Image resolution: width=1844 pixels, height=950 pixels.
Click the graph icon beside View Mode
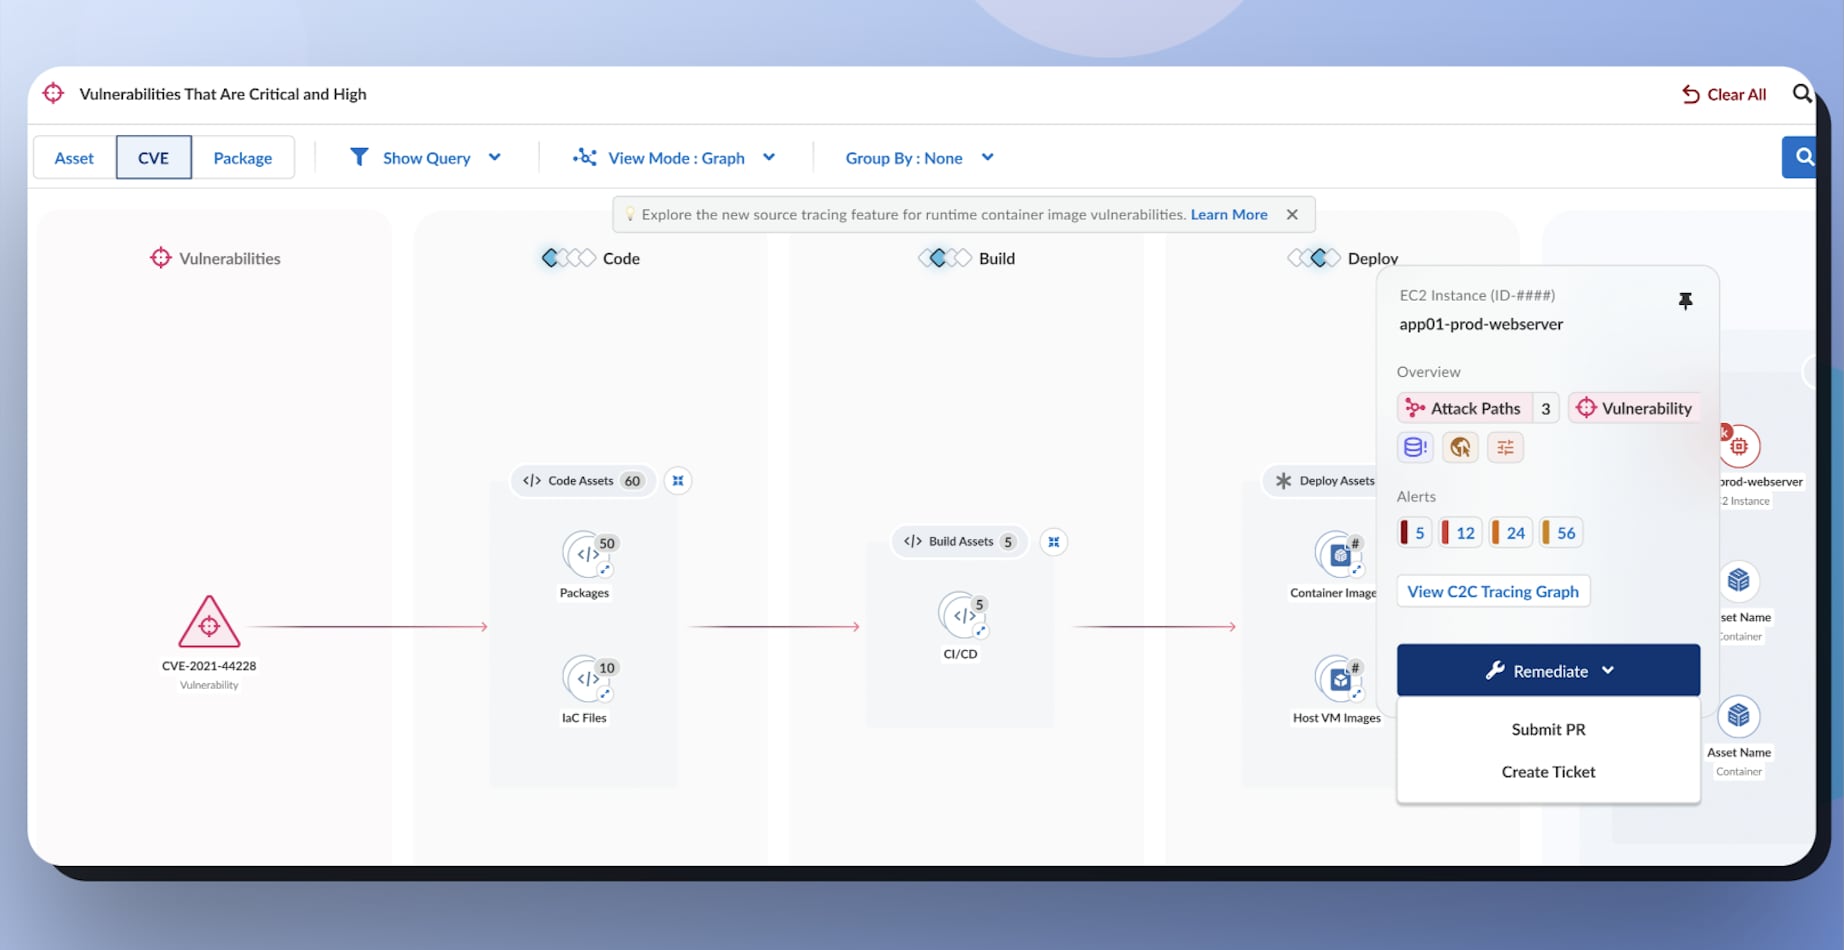pos(585,157)
